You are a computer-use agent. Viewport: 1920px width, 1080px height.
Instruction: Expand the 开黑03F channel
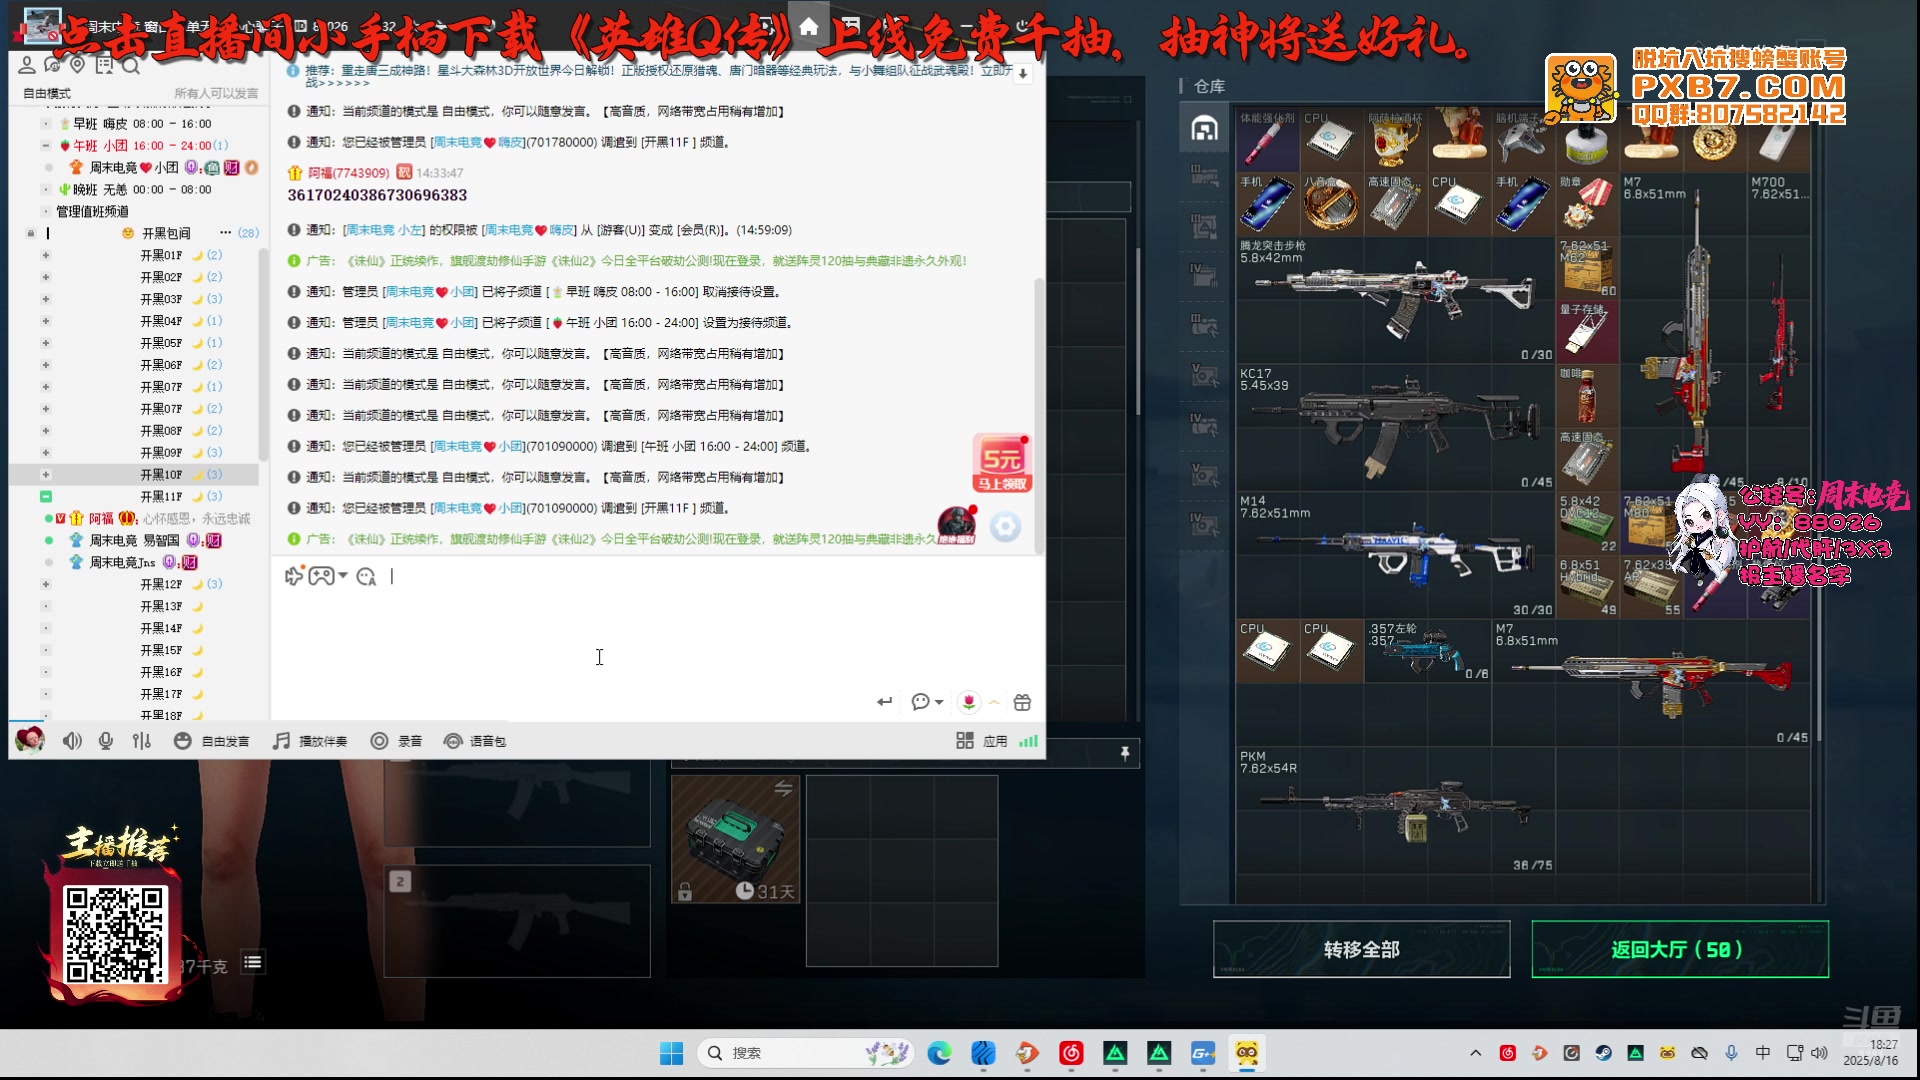pyautogui.click(x=46, y=299)
